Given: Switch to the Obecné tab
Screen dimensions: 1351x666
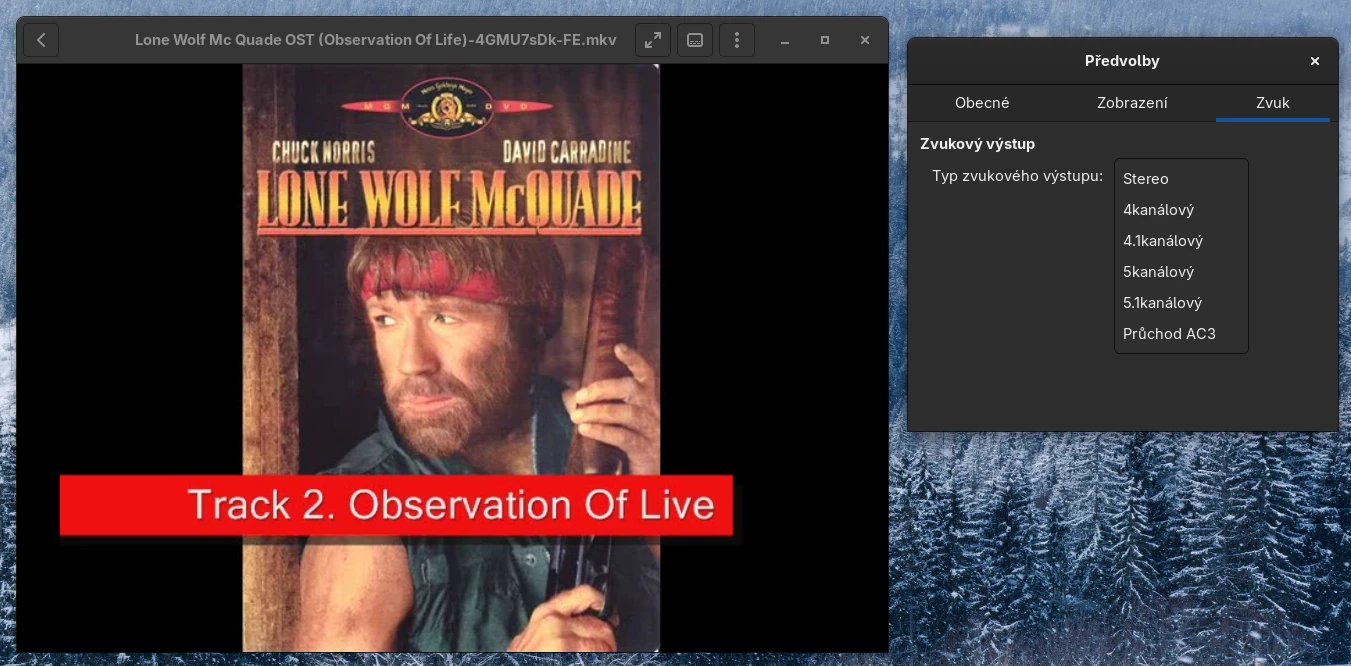Looking at the screenshot, I should (x=982, y=103).
